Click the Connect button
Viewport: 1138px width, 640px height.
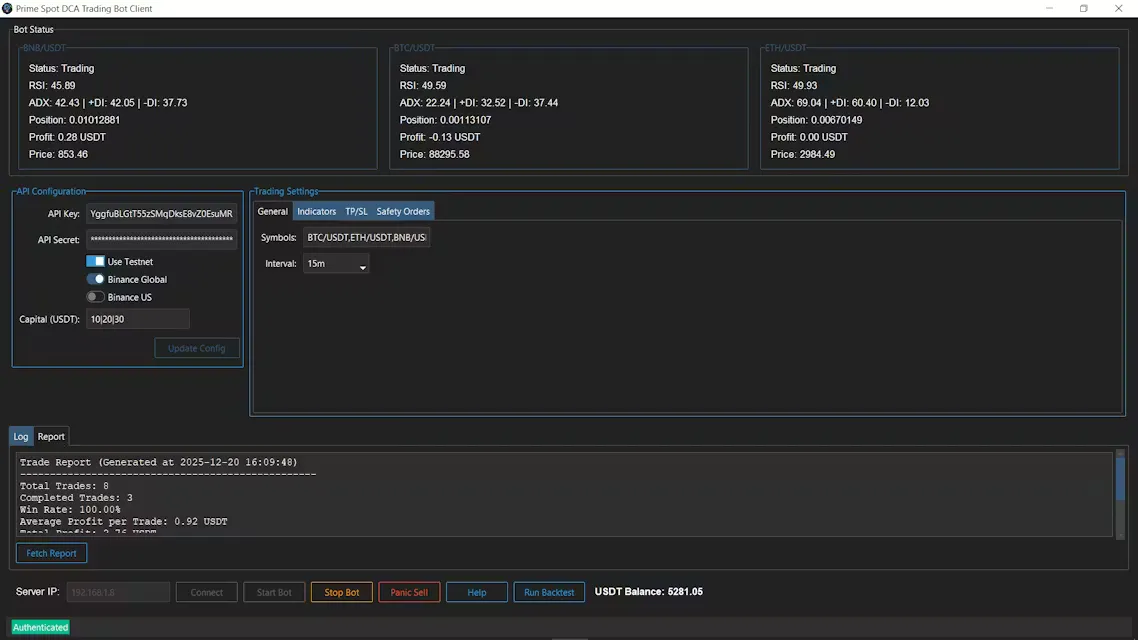coord(206,592)
